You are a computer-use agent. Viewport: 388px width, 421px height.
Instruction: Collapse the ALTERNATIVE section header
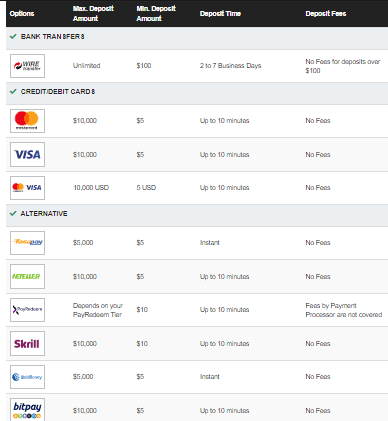pyautogui.click(x=197, y=215)
